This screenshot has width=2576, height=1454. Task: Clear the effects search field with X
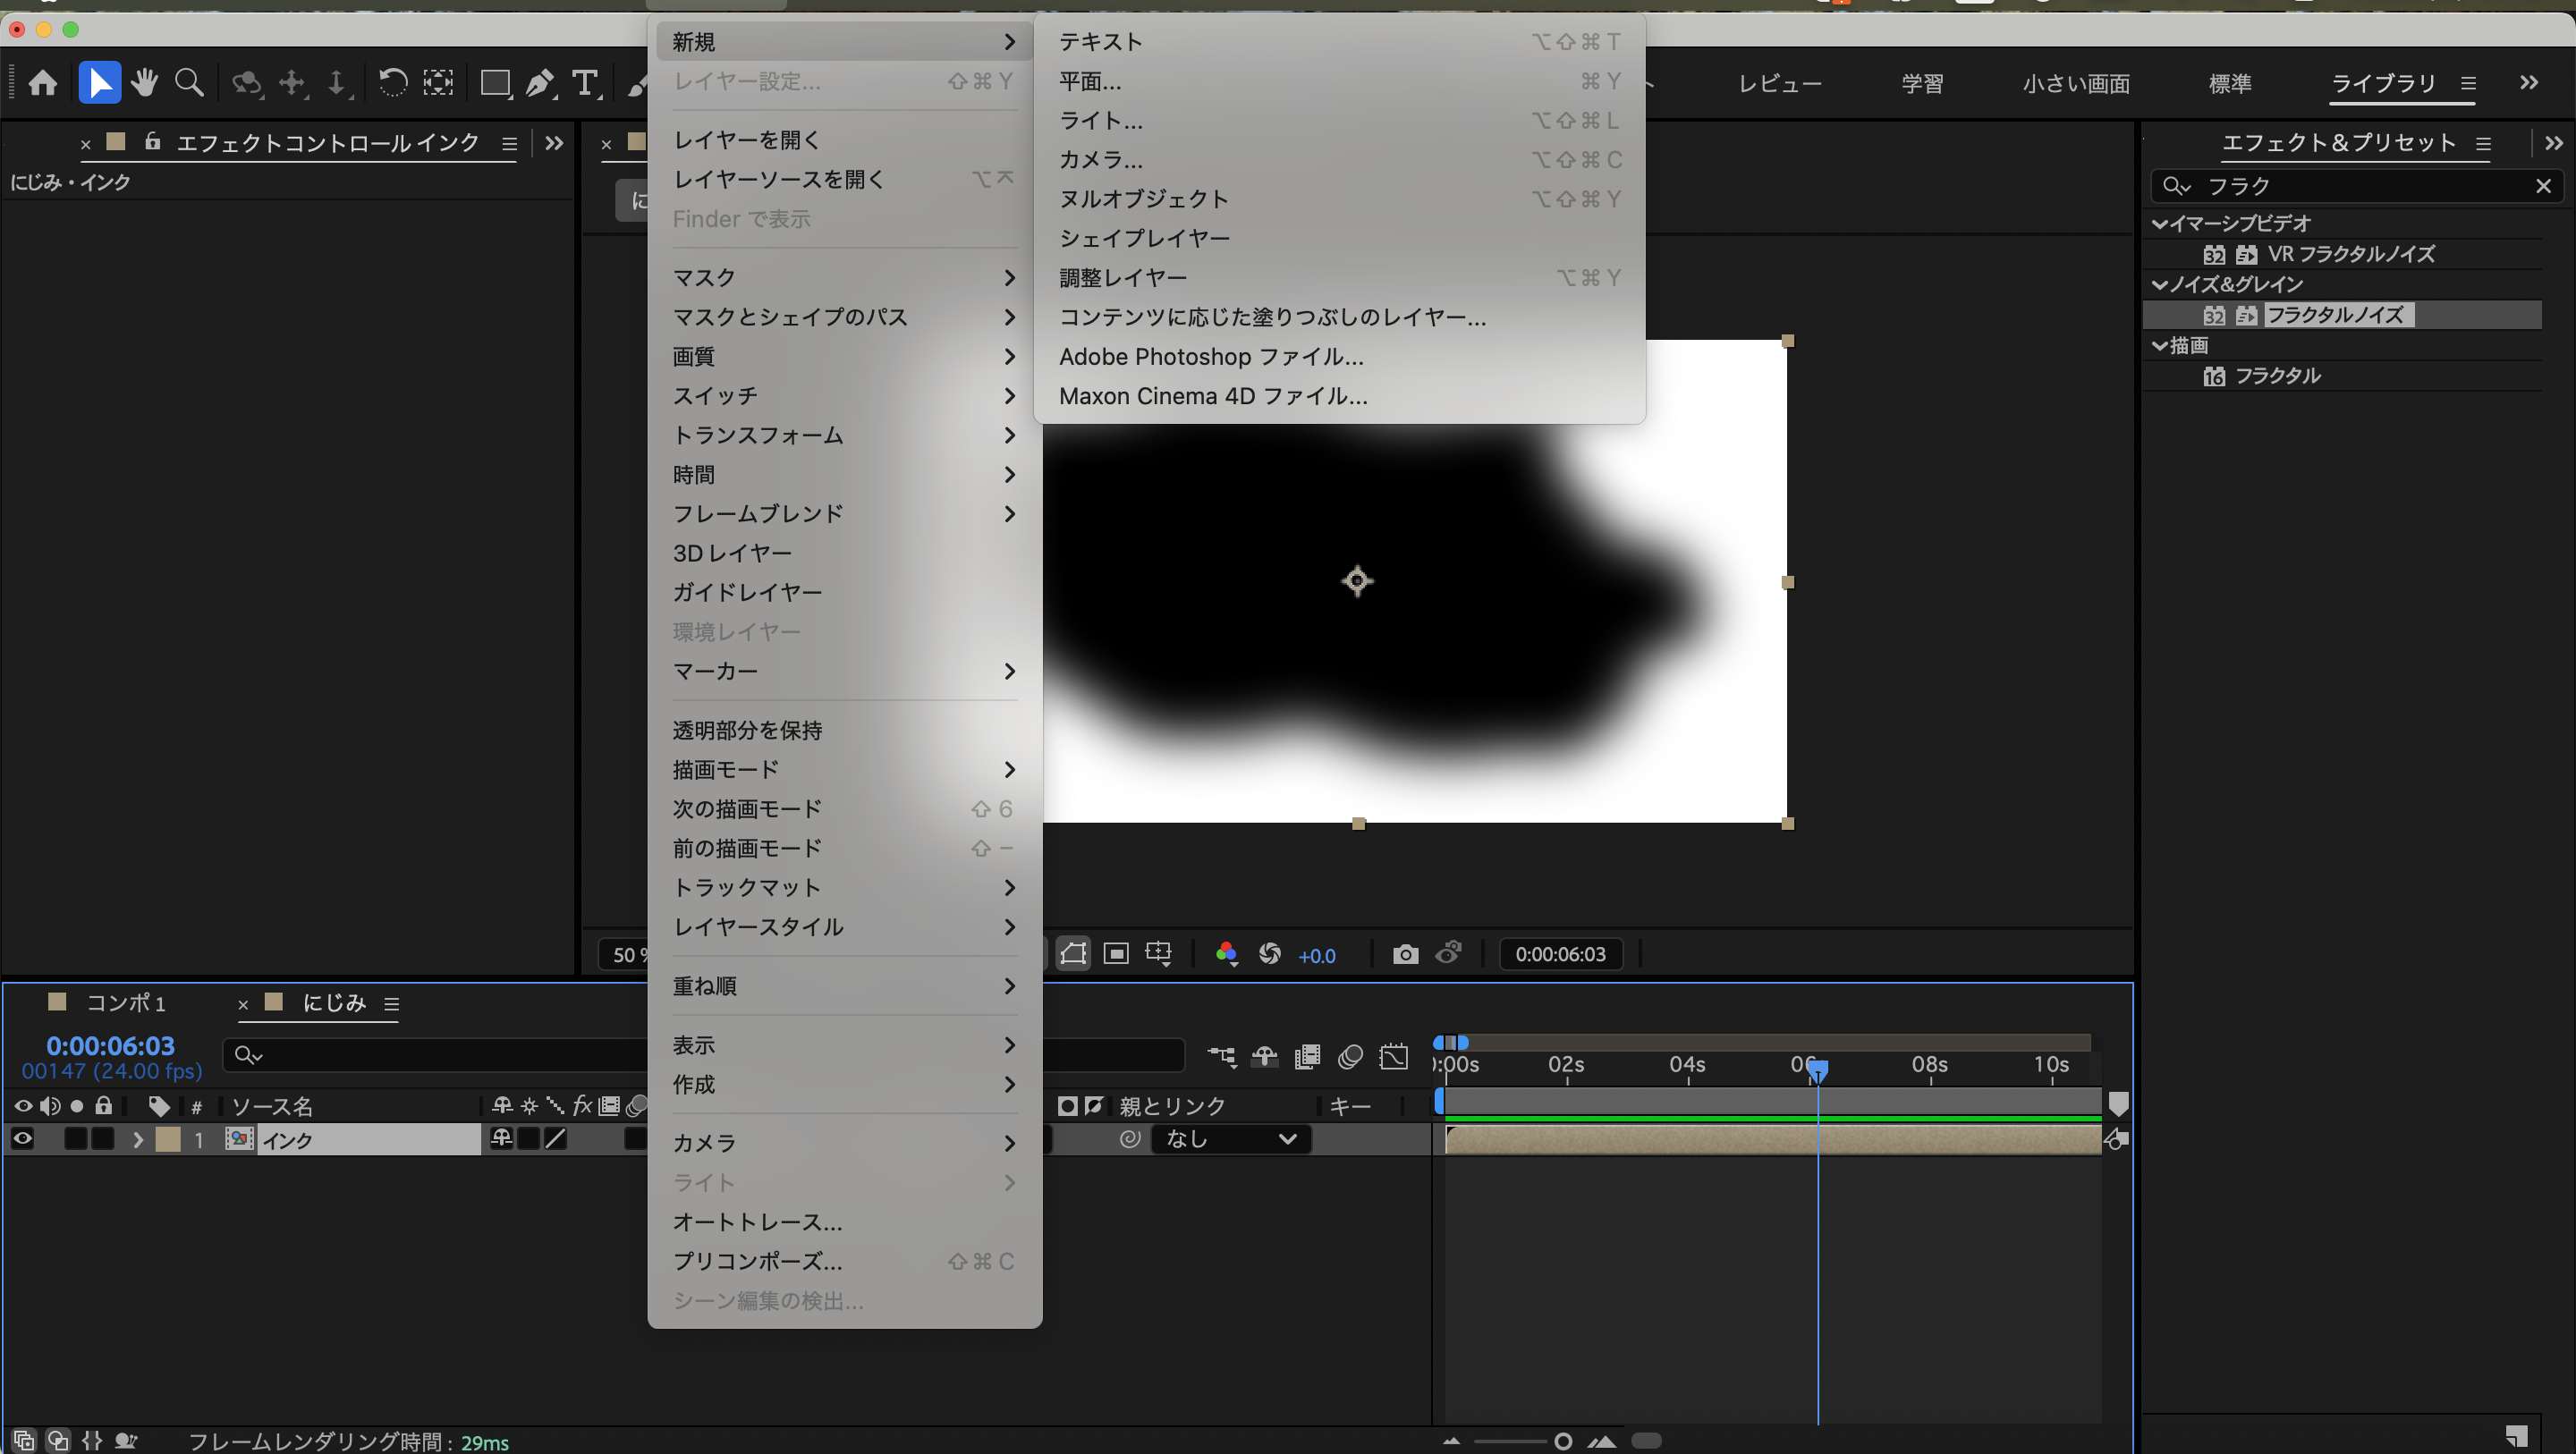[2543, 186]
